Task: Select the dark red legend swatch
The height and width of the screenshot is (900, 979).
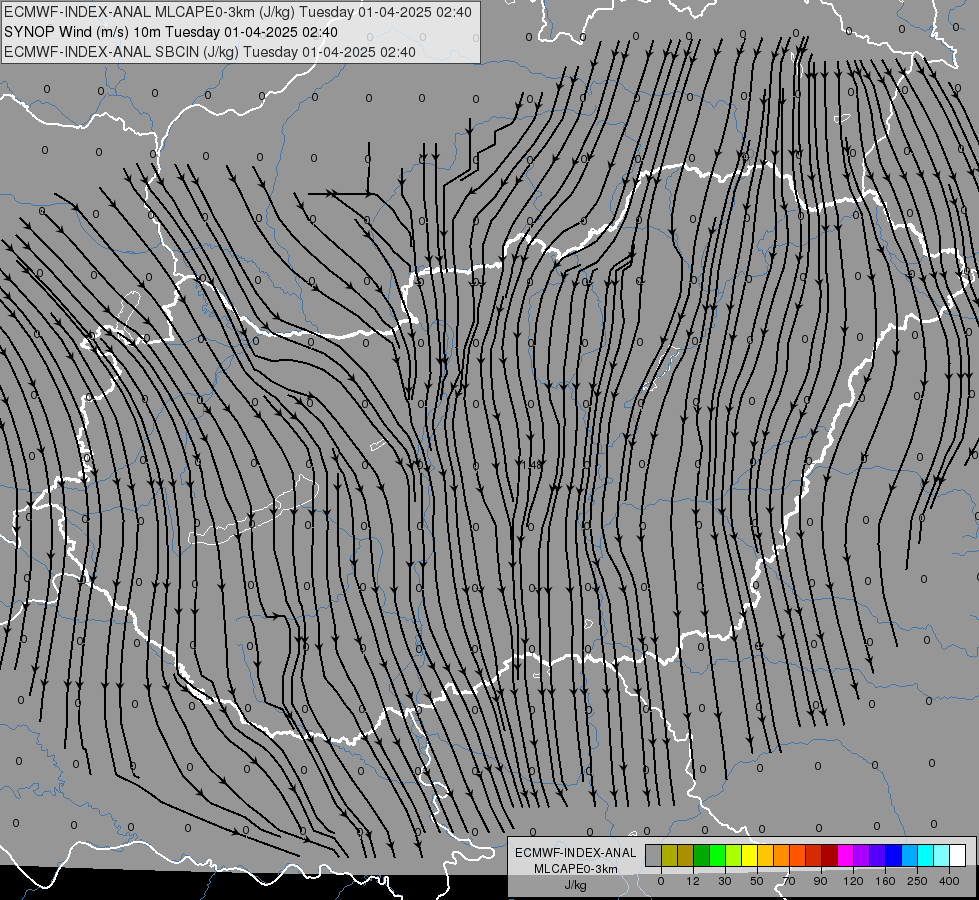Action: (x=830, y=855)
